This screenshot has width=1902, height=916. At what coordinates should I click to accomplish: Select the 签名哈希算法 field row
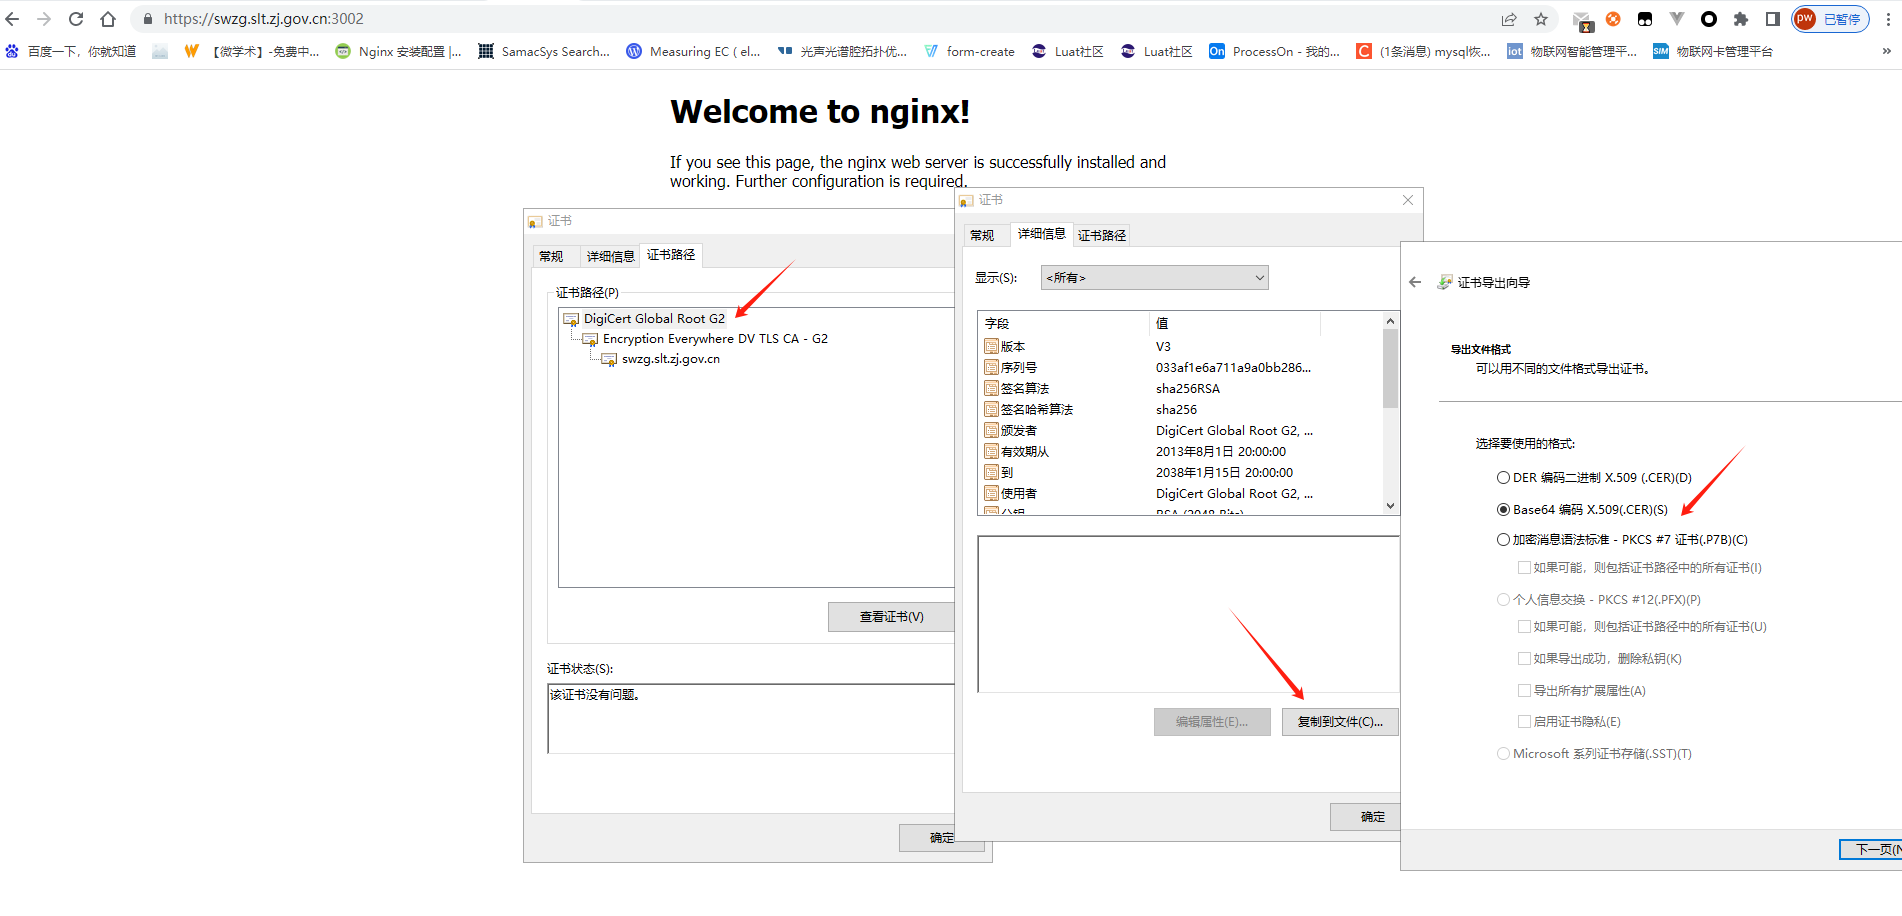tap(1181, 410)
